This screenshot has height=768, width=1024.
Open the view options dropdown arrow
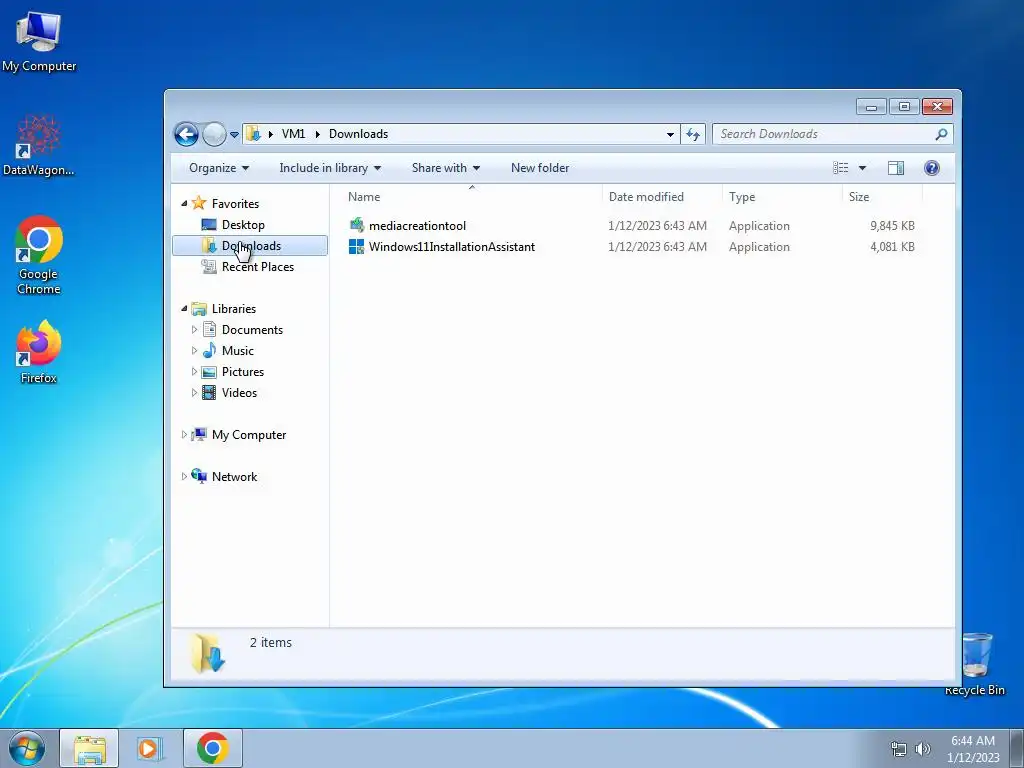(862, 168)
